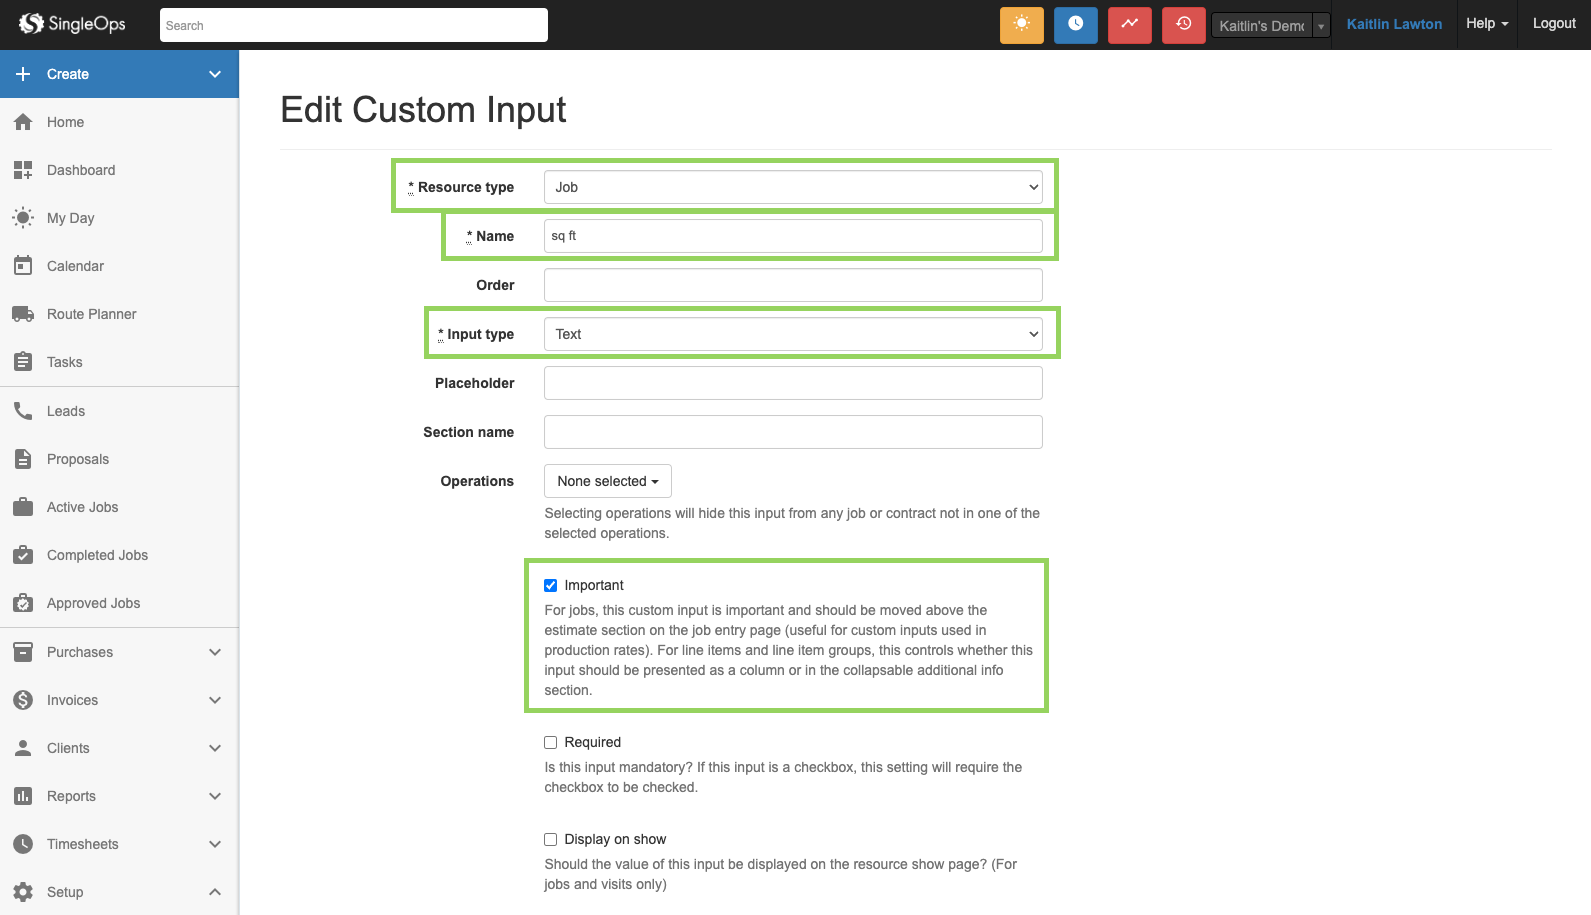Click the orange sun icon button
Viewport: 1591px width, 915px height.
tap(1021, 25)
